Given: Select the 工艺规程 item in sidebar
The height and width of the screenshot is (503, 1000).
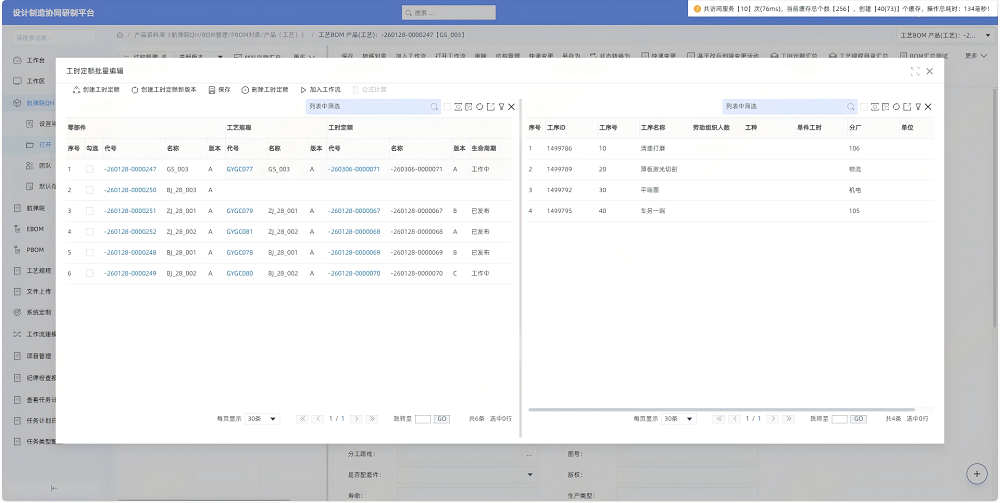Looking at the screenshot, I should [x=38, y=270].
